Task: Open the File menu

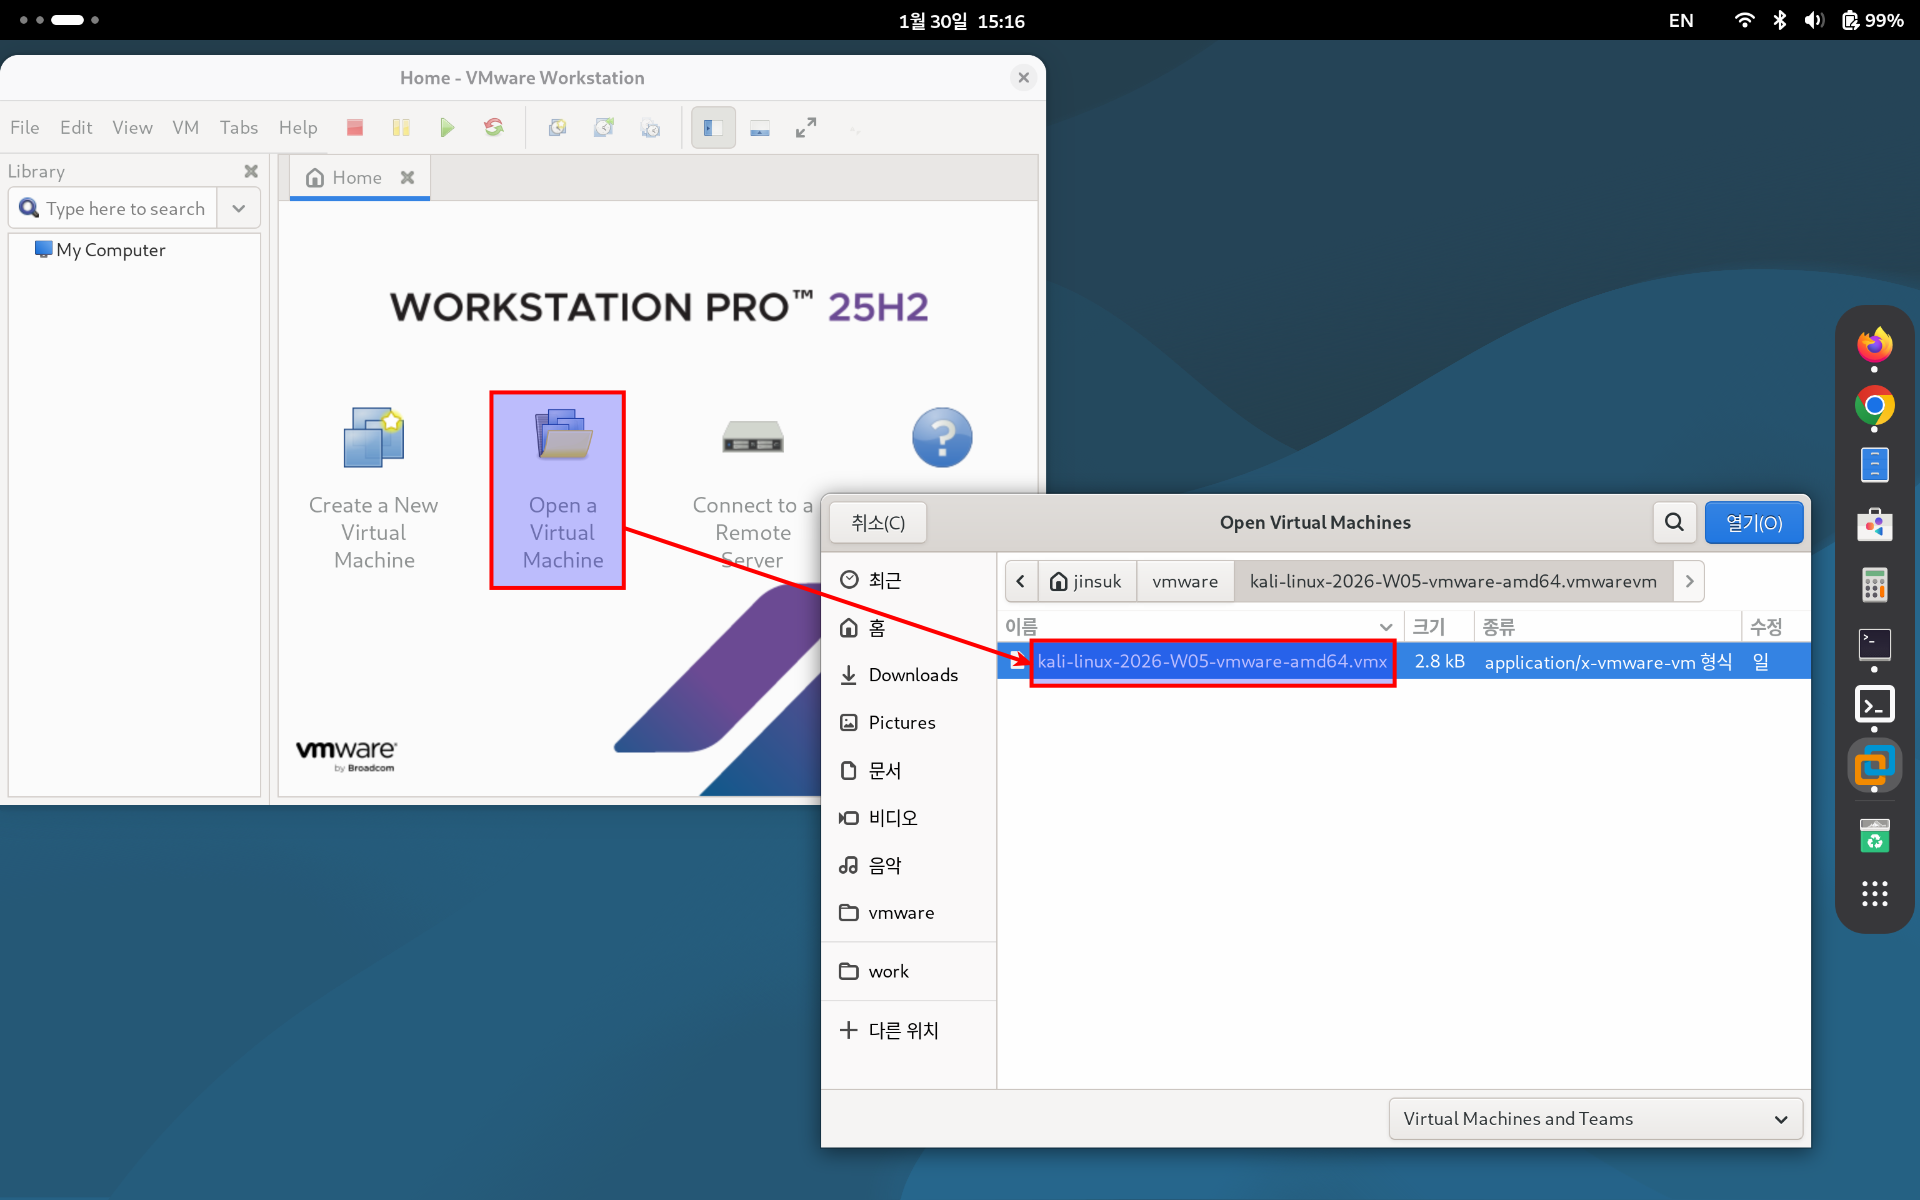Action: pyautogui.click(x=25, y=127)
